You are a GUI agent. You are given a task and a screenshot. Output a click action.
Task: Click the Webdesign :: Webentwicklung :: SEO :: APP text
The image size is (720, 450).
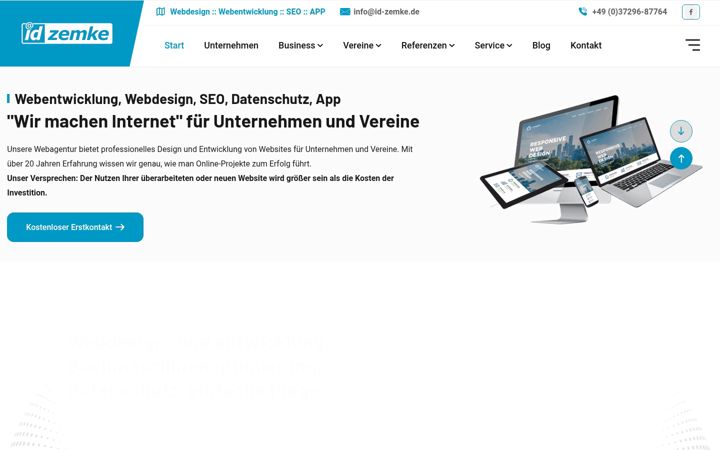coord(248,12)
